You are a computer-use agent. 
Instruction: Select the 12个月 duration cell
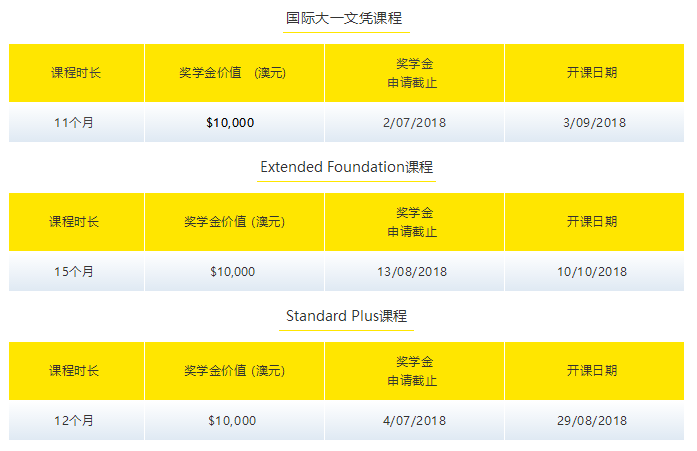(74, 421)
